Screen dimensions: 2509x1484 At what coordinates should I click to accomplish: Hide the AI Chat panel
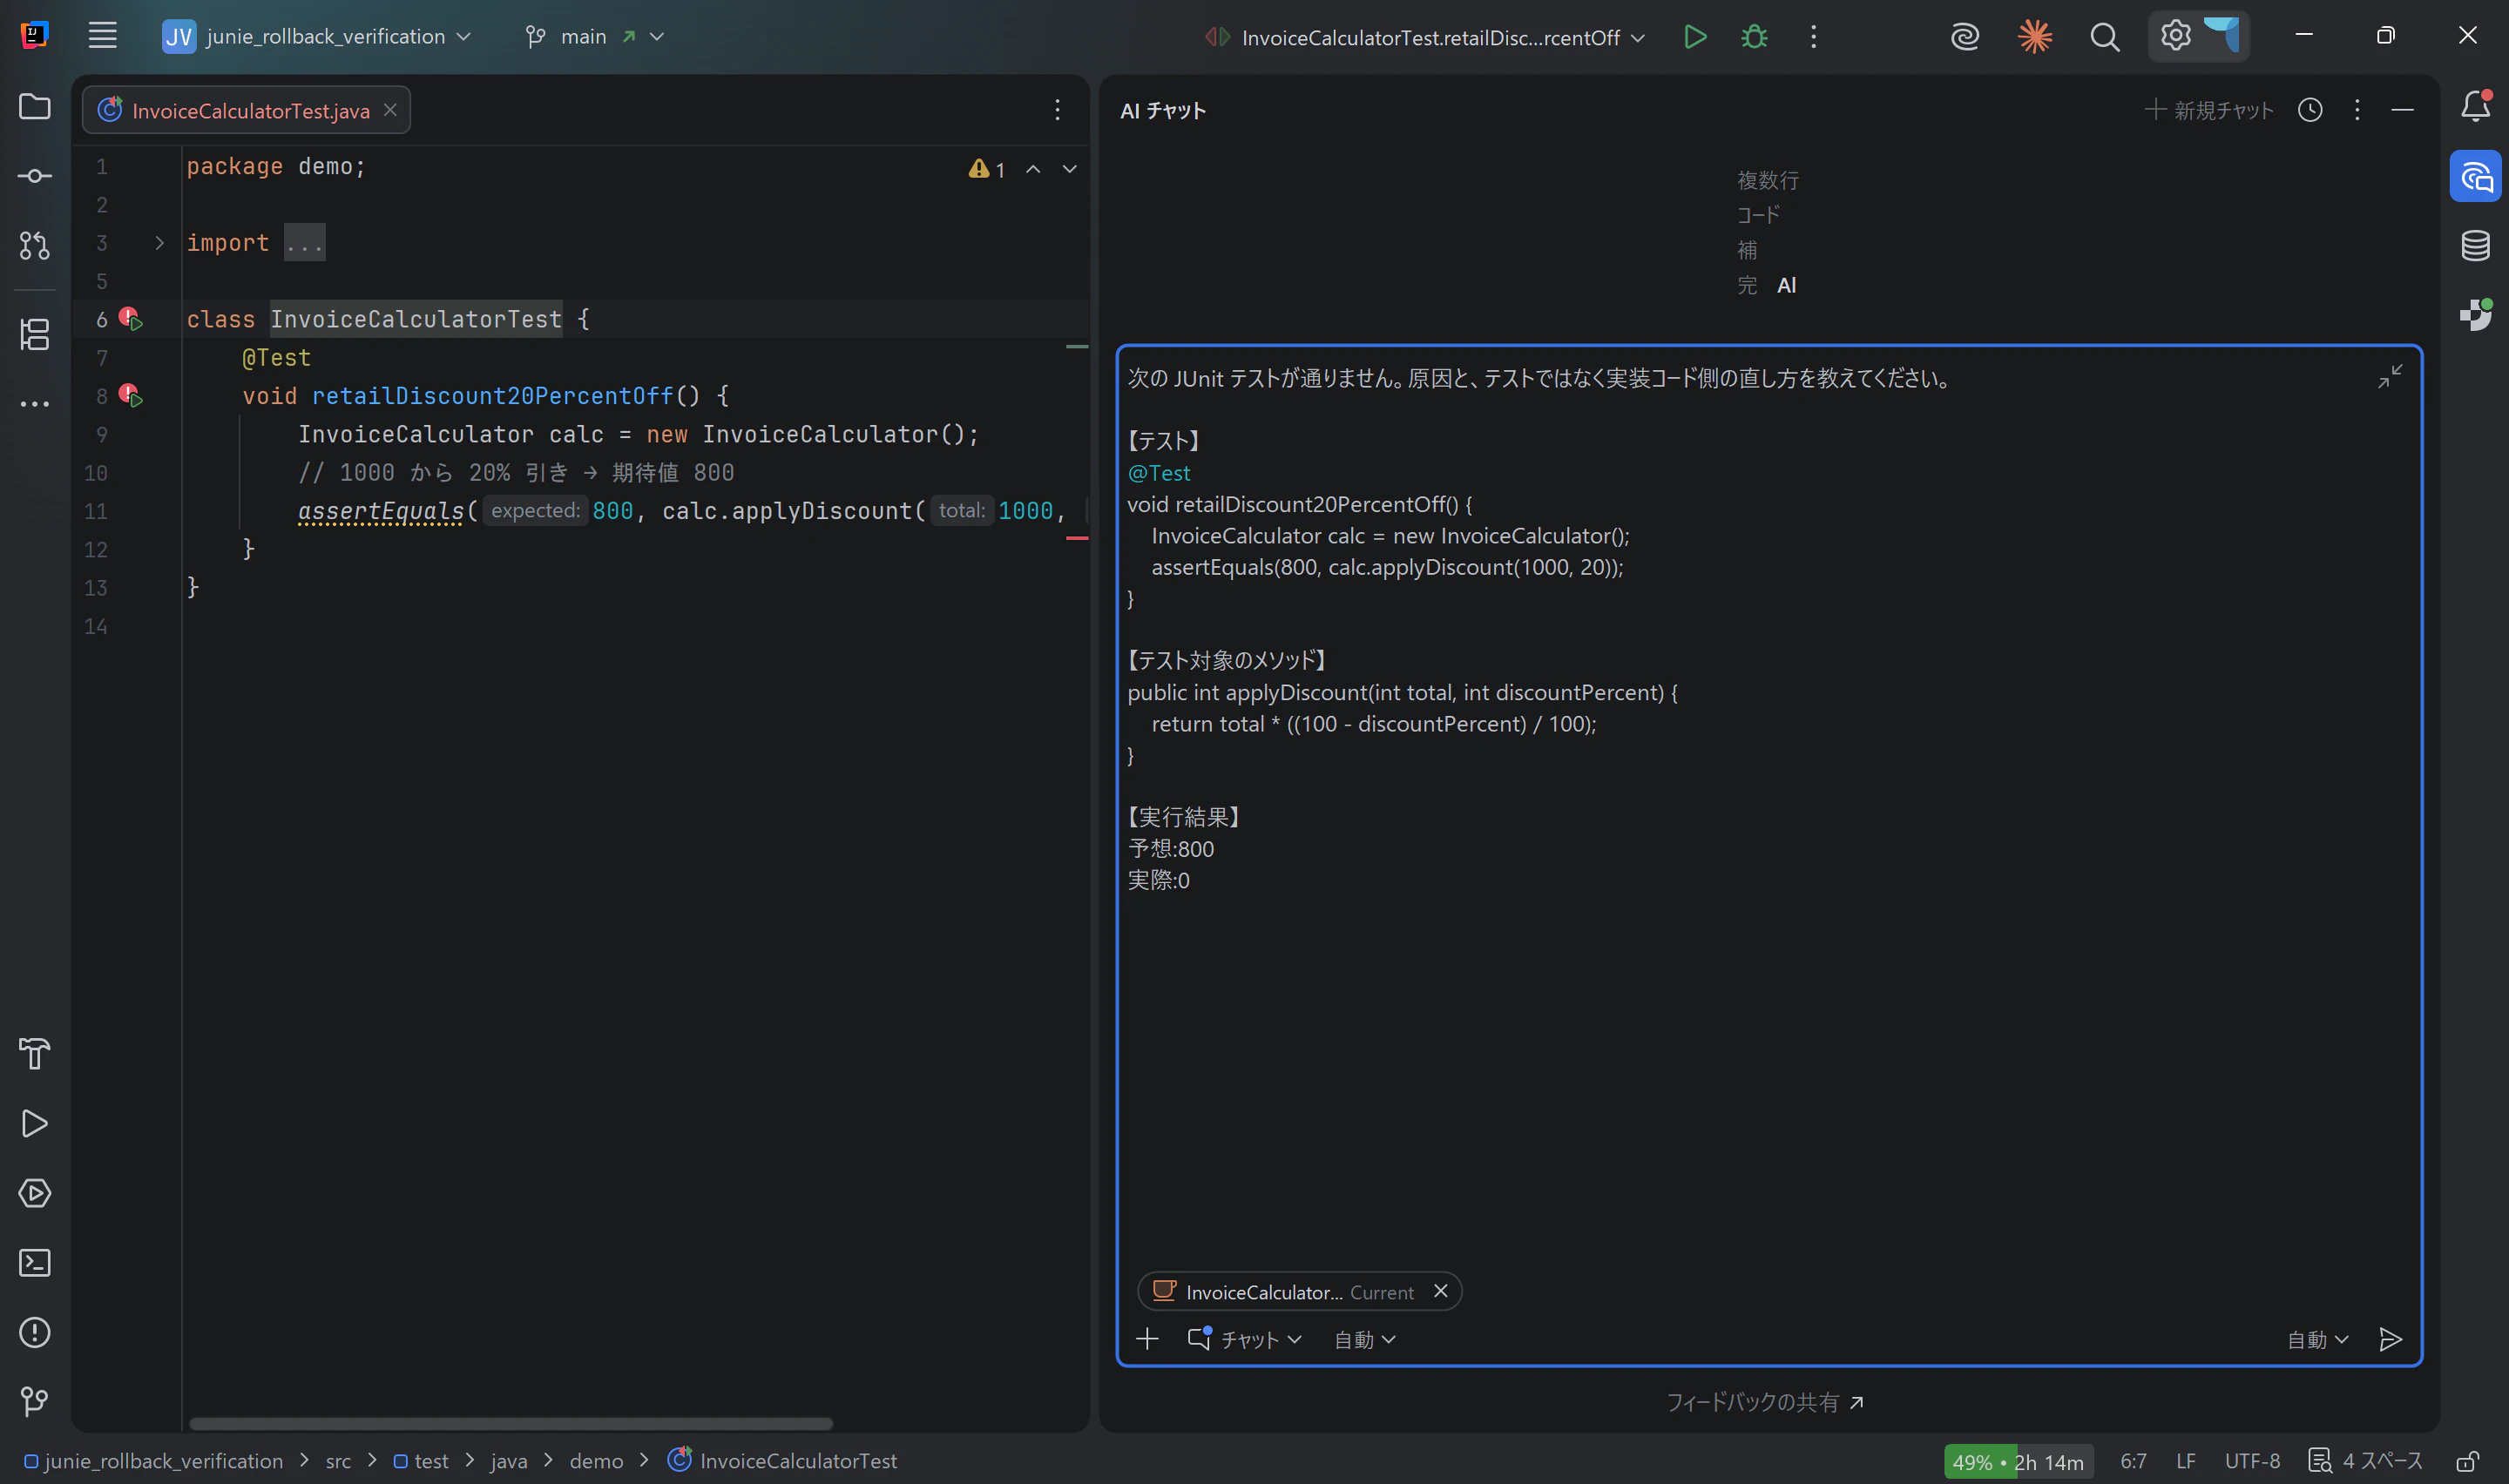coord(2402,110)
